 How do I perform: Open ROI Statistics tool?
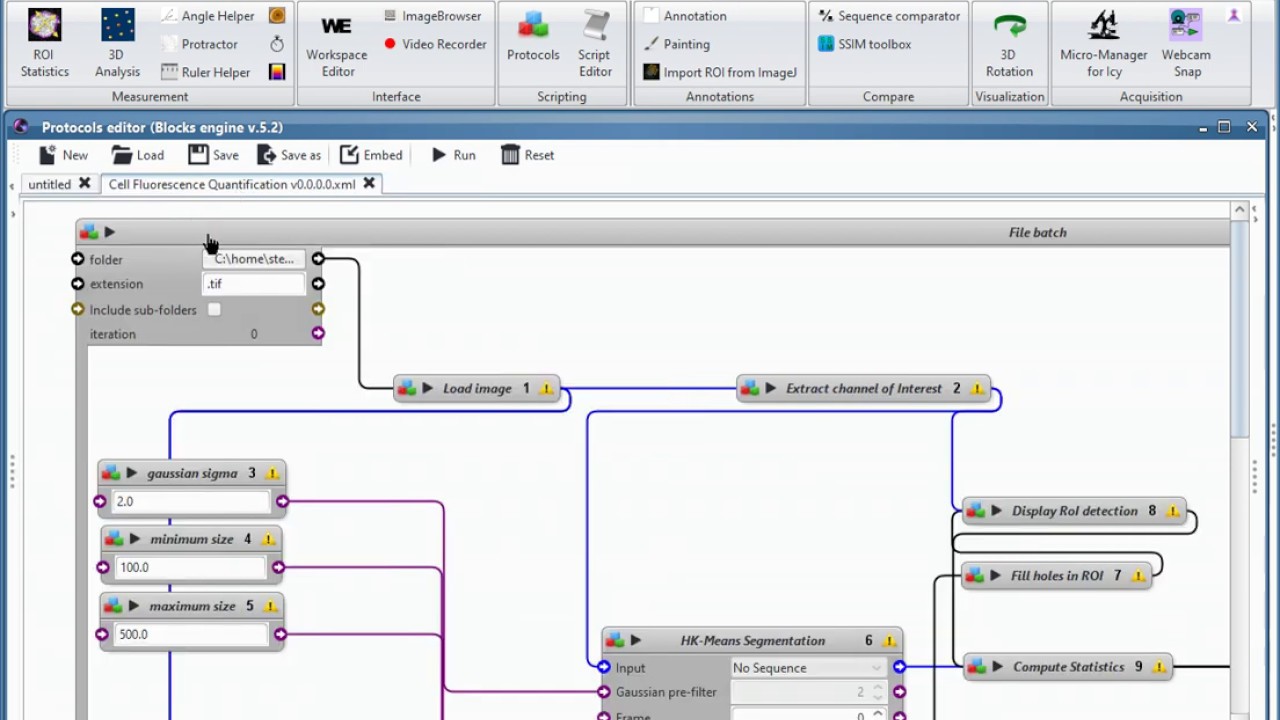(x=45, y=42)
